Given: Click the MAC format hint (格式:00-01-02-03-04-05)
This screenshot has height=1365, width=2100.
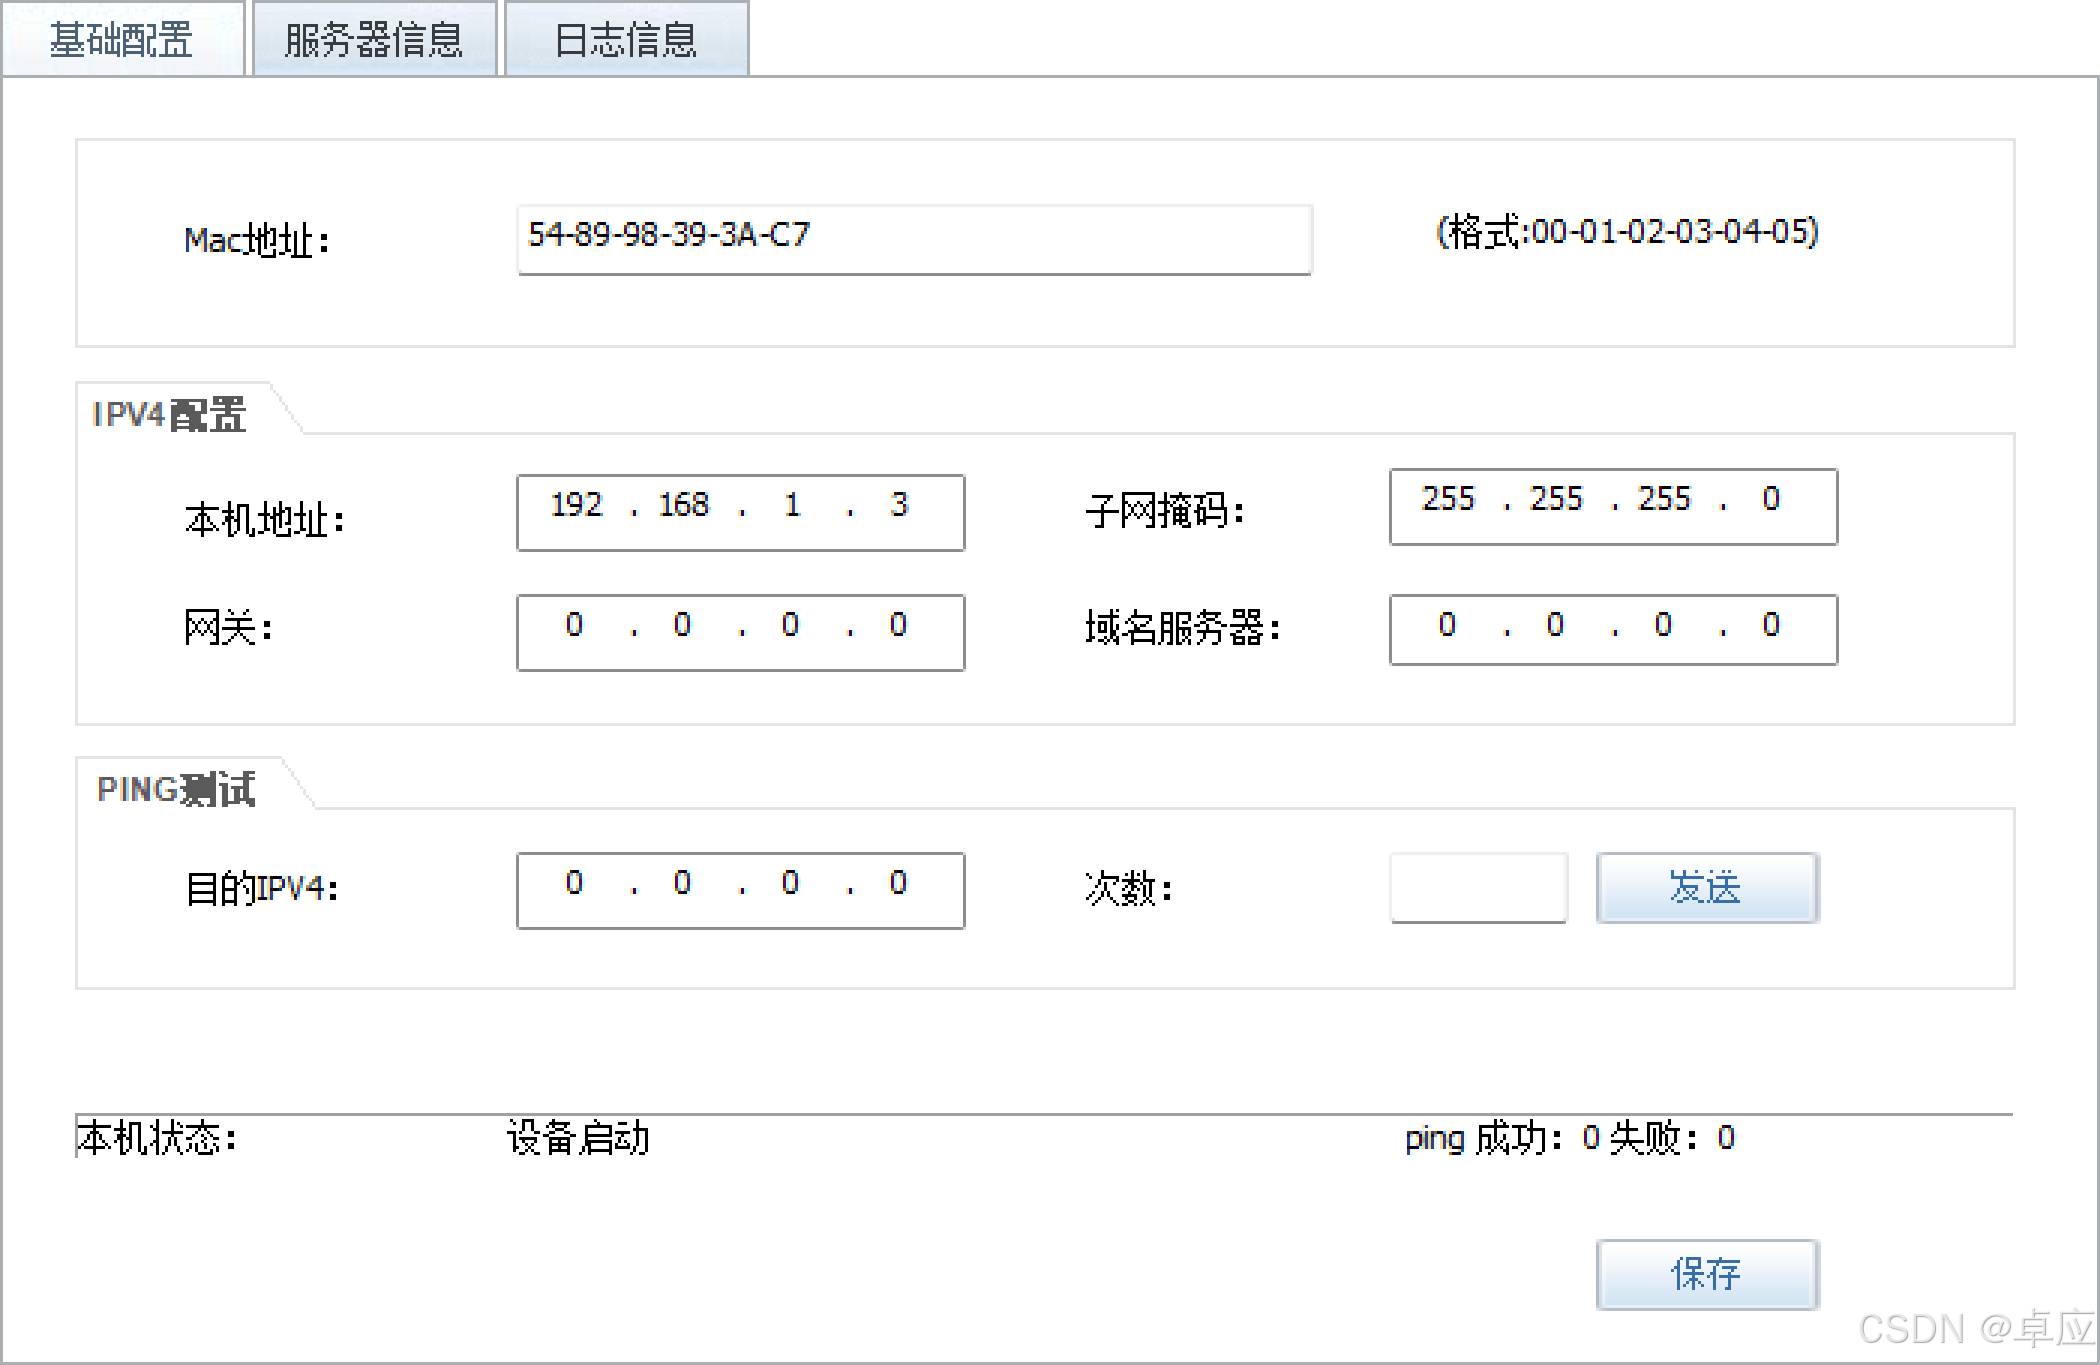Looking at the screenshot, I should point(1627,232).
